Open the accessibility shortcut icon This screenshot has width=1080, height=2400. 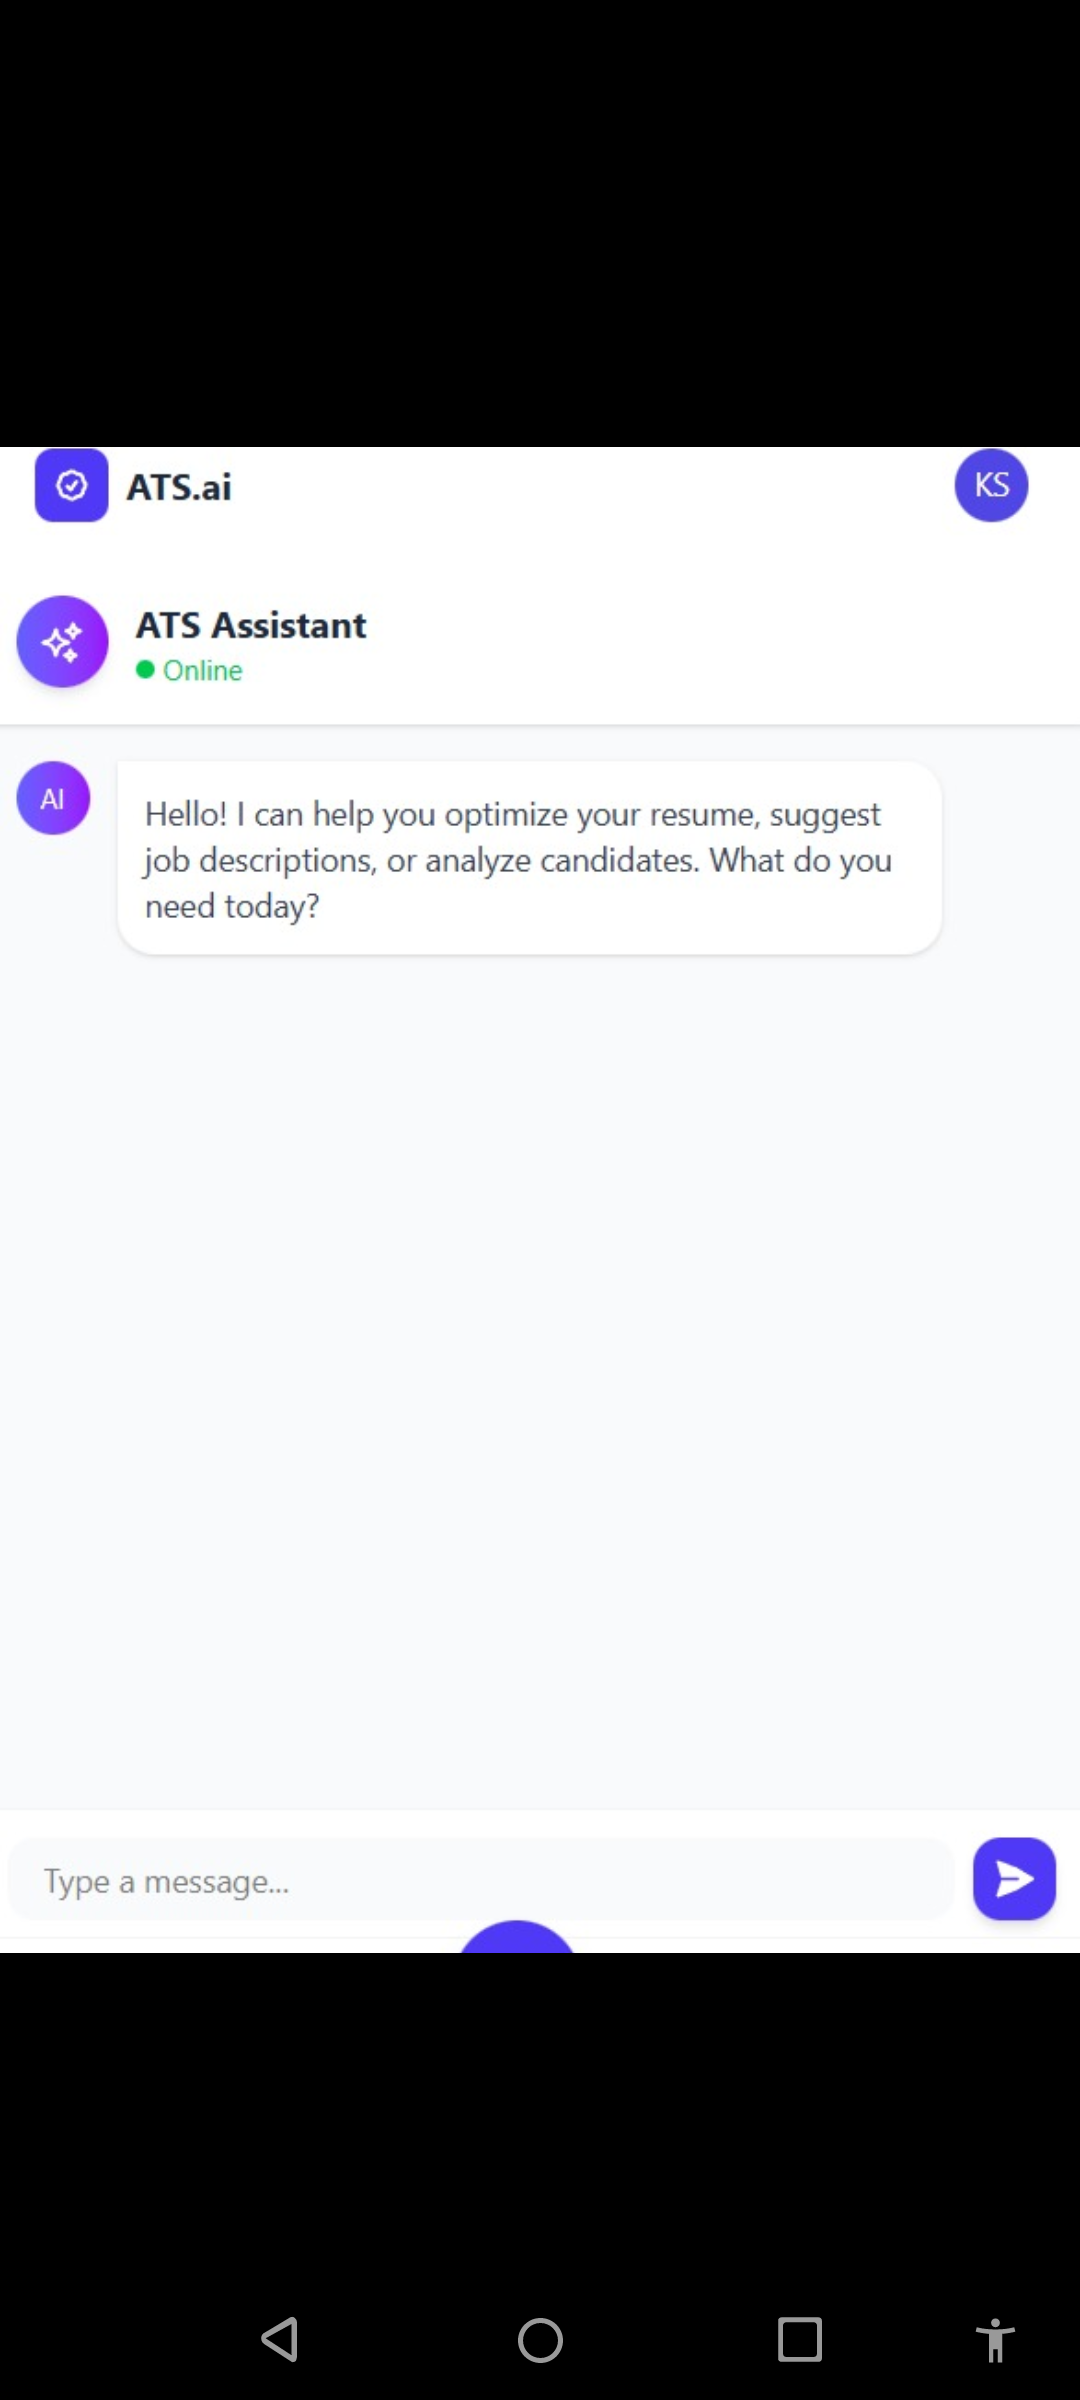(995, 2340)
